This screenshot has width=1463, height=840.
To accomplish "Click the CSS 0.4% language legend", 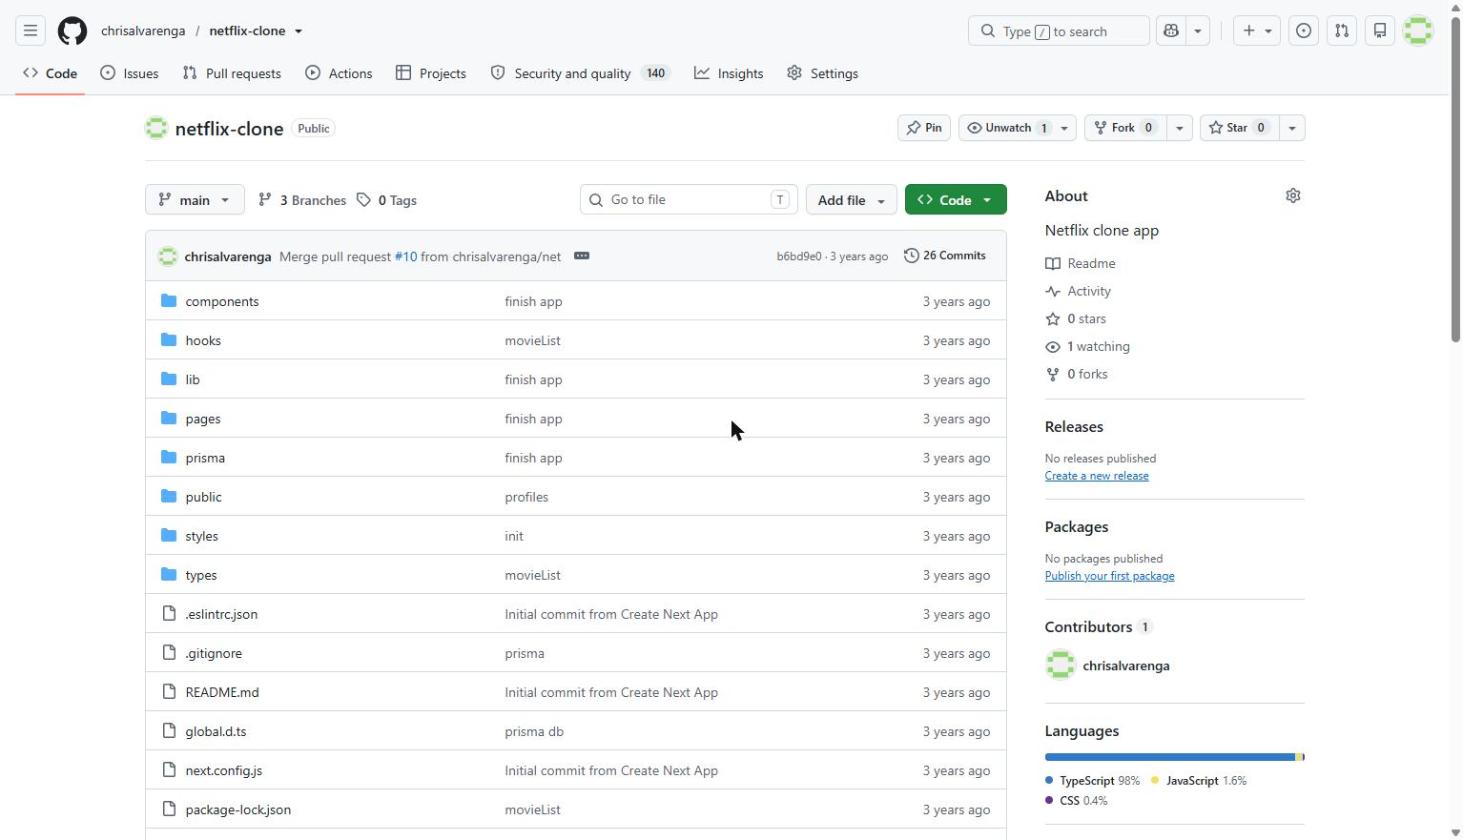I will click(x=1076, y=801).
